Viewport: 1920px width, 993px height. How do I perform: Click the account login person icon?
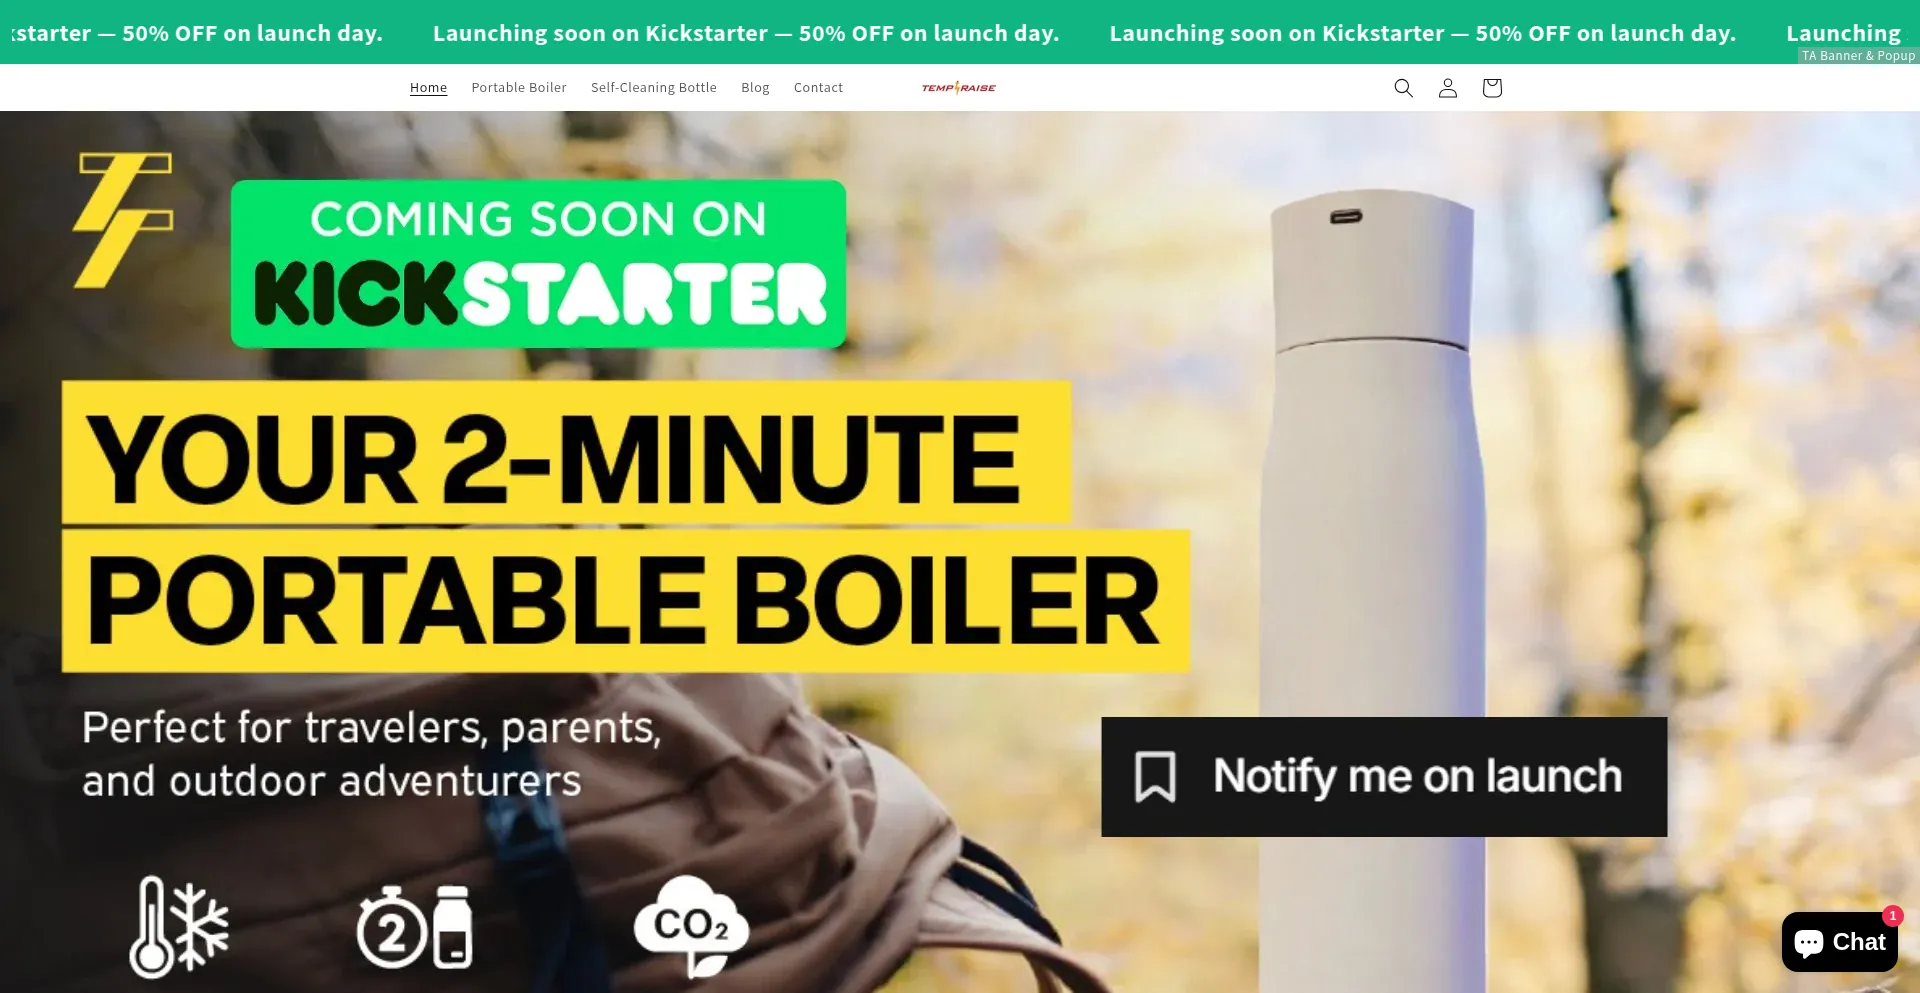pos(1447,88)
